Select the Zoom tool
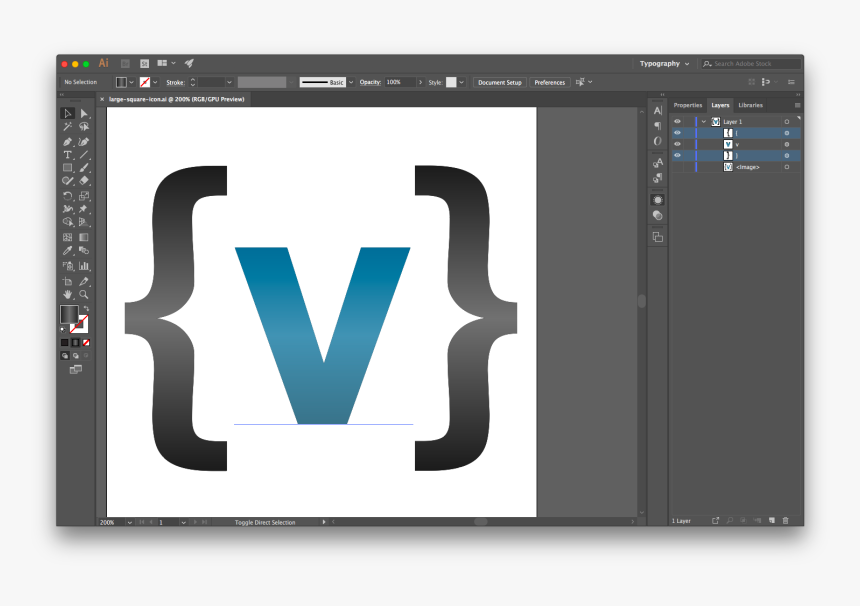This screenshot has width=860, height=606. pos(84,294)
